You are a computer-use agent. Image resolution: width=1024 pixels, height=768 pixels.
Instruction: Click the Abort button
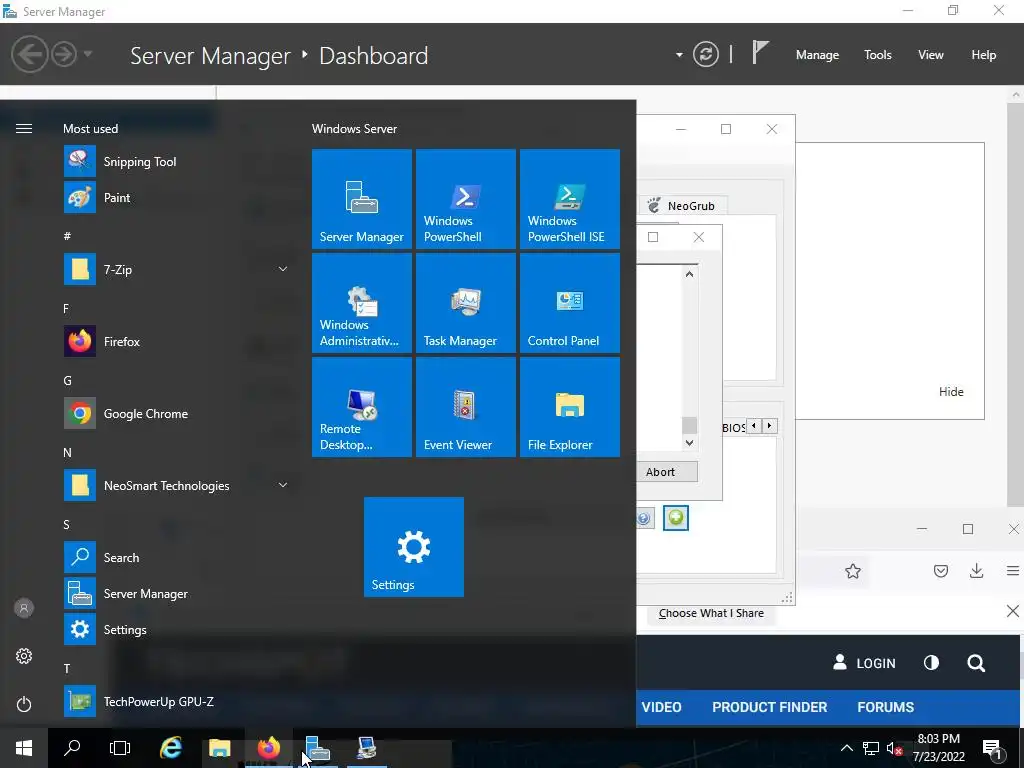667,472
